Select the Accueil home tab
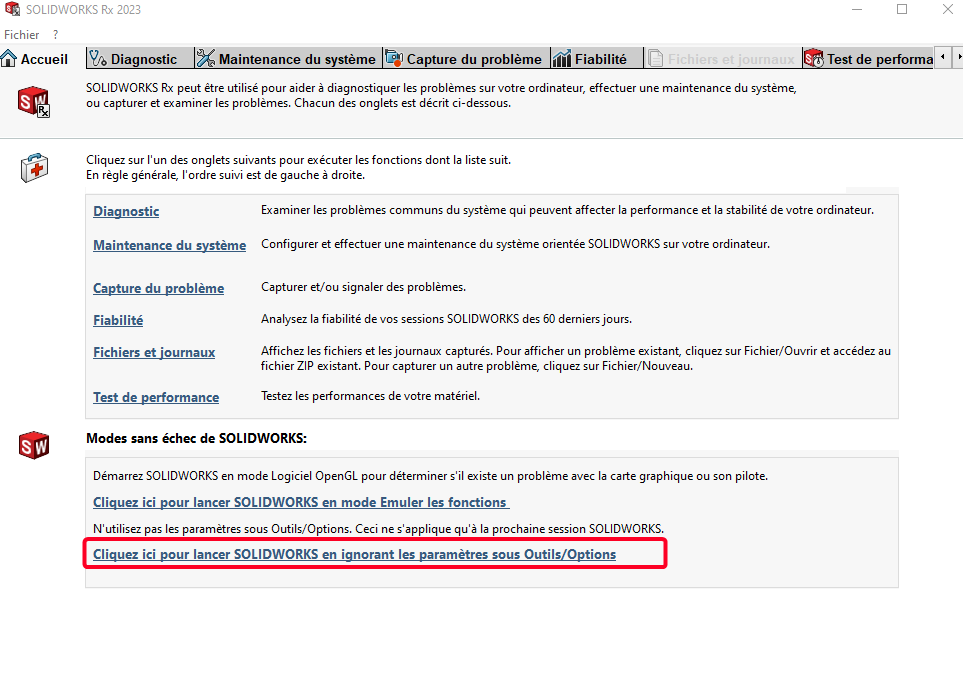Image resolution: width=963 pixels, height=680 pixels. [36, 59]
